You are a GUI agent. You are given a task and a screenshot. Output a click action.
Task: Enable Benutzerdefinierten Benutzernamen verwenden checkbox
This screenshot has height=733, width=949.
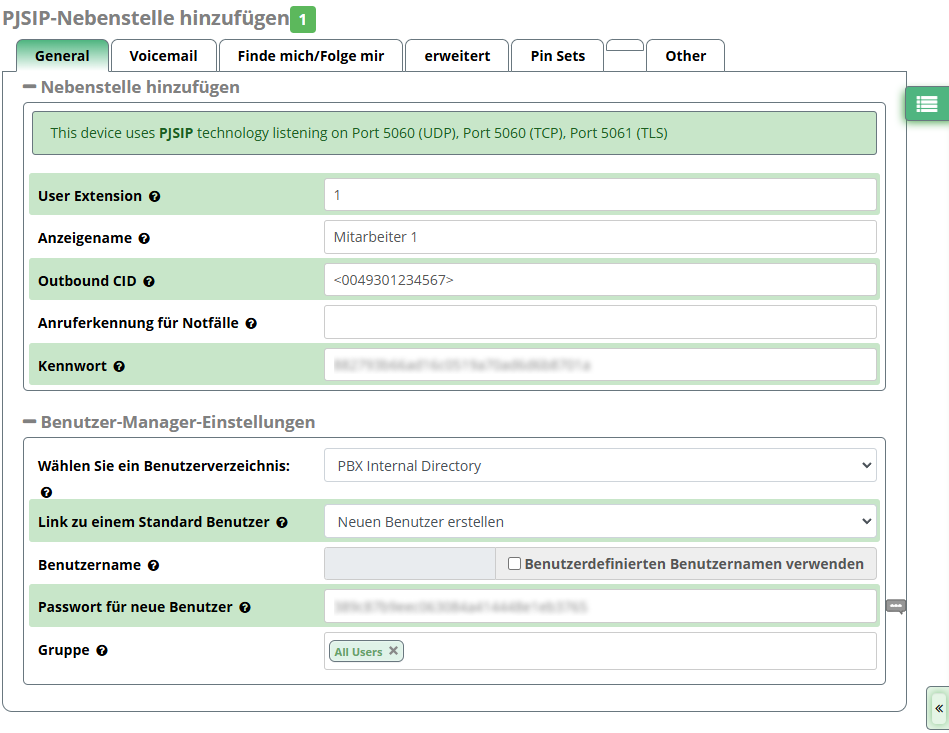pos(514,564)
